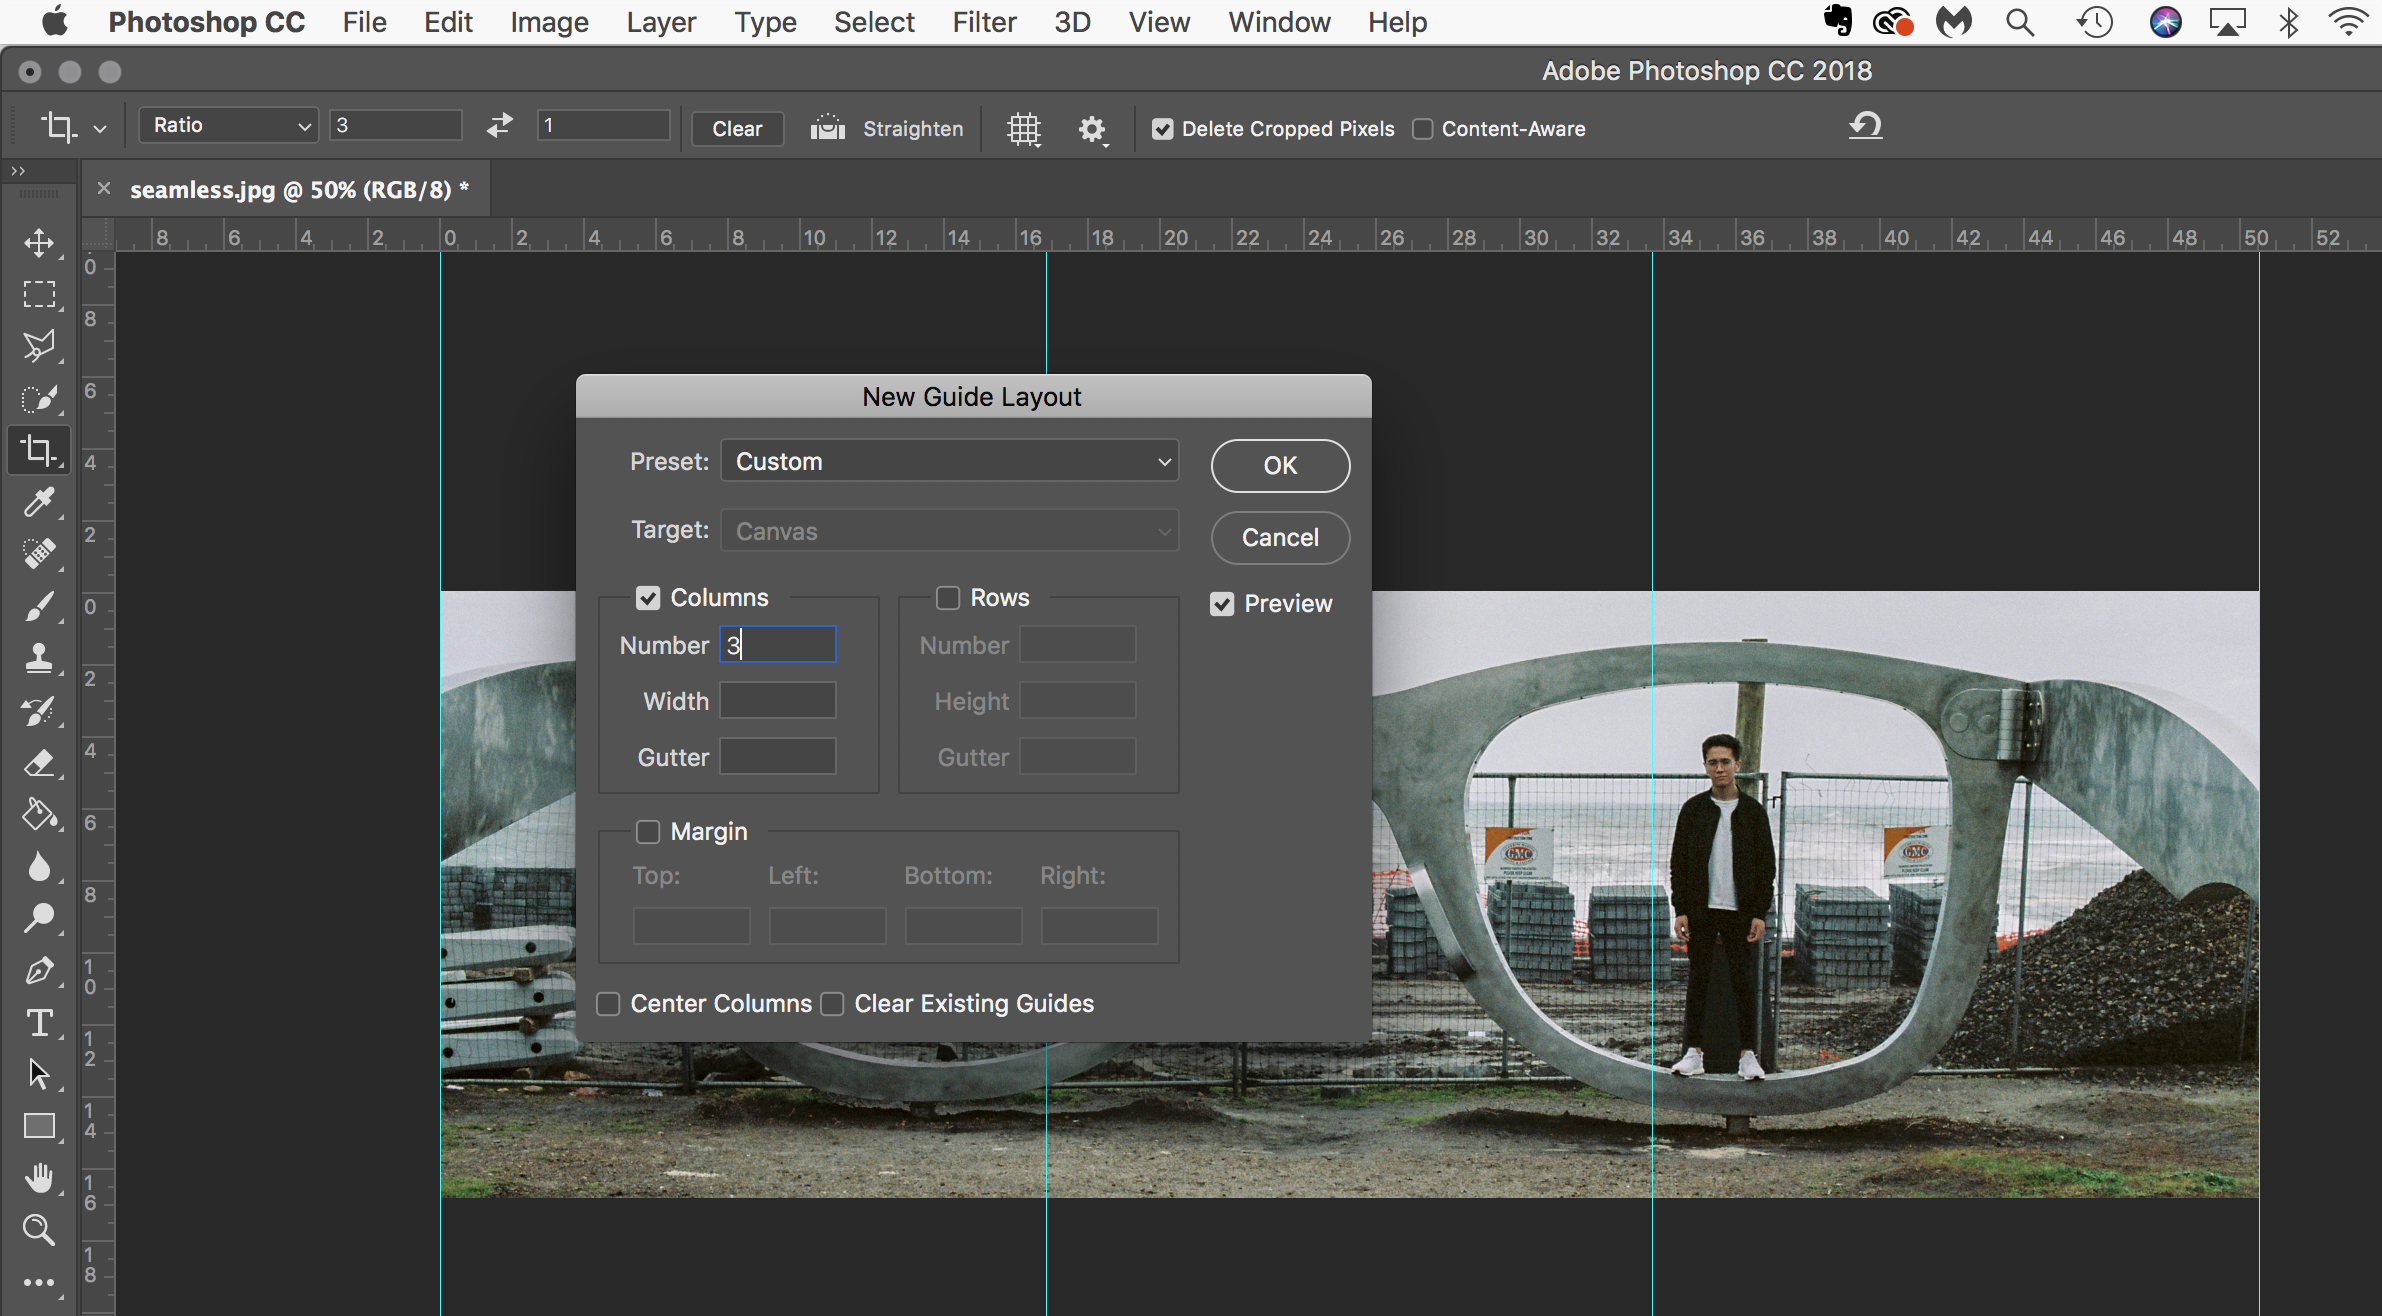Check Clear Existing Guides
The height and width of the screenshot is (1316, 2382).
click(x=832, y=1004)
